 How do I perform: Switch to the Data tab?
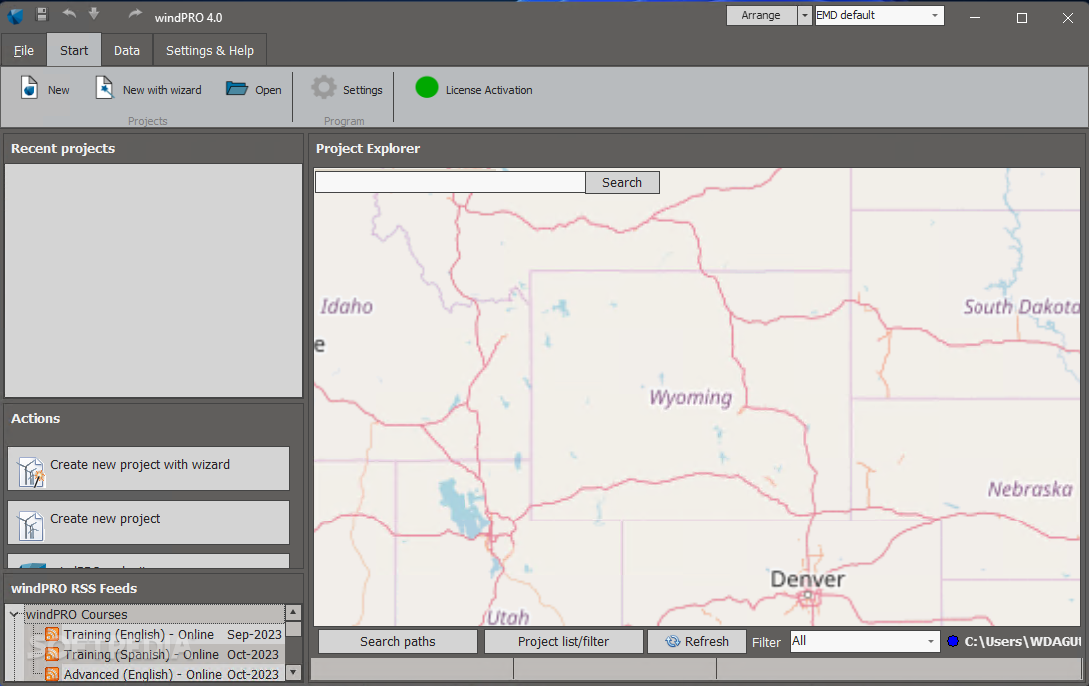tap(127, 51)
